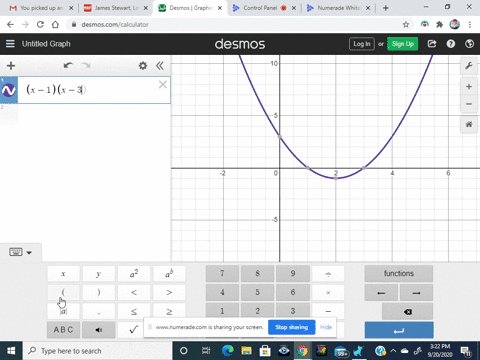
Task: Open the Desmos help icon
Action: [451, 44]
